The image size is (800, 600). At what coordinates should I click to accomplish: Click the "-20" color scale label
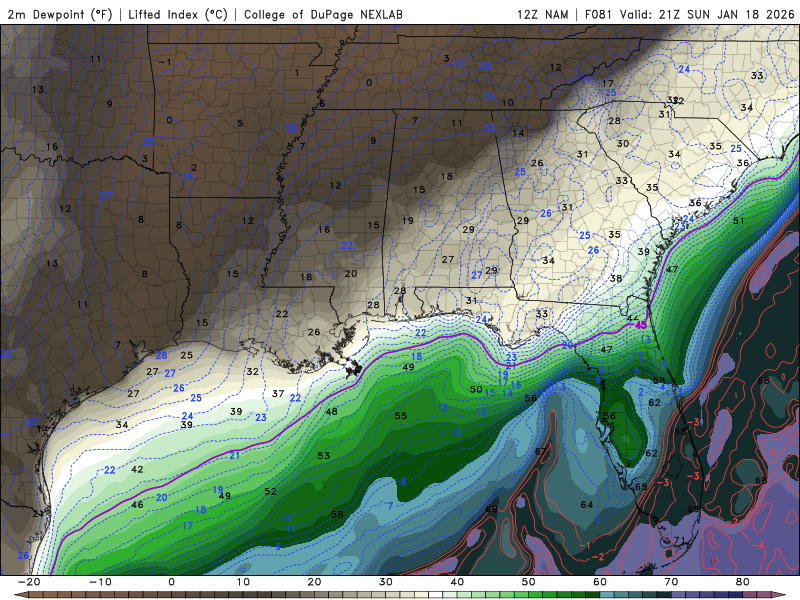click(29, 582)
